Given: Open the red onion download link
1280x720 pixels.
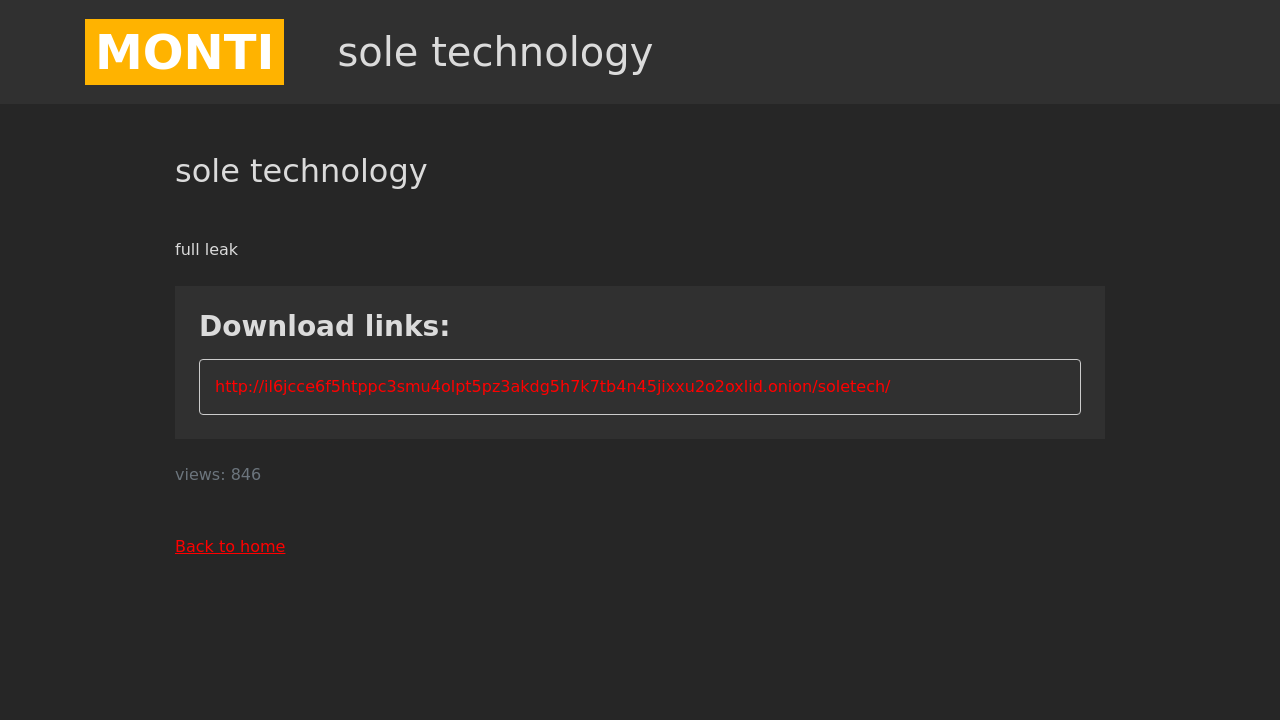Looking at the screenshot, I should pyautogui.click(x=552, y=386).
